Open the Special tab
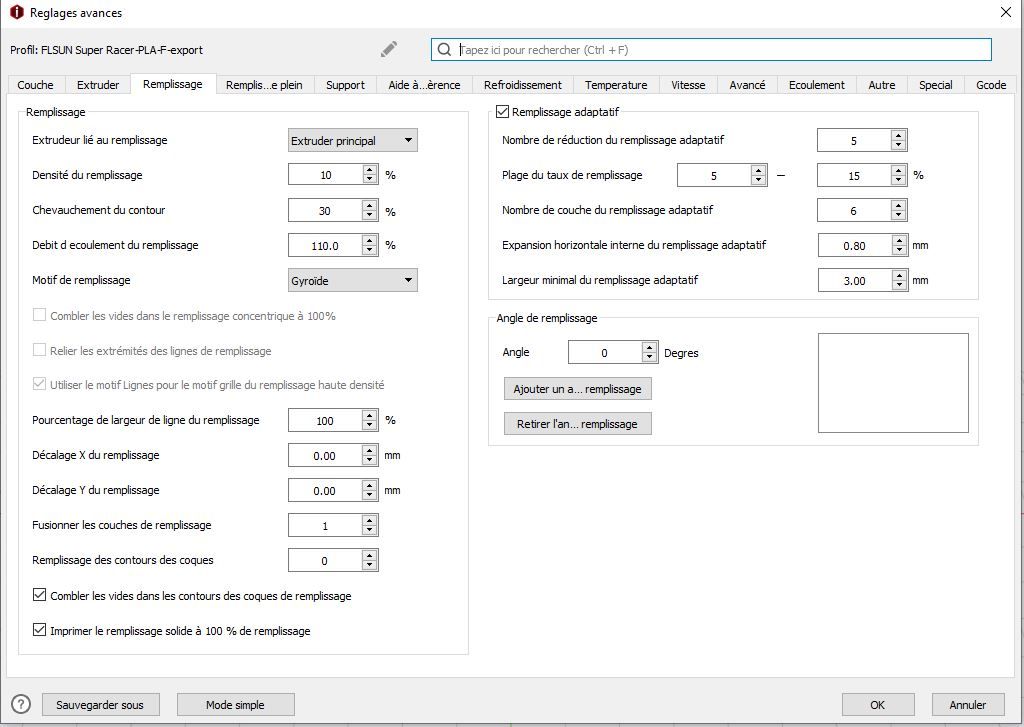 pyautogui.click(x=935, y=85)
